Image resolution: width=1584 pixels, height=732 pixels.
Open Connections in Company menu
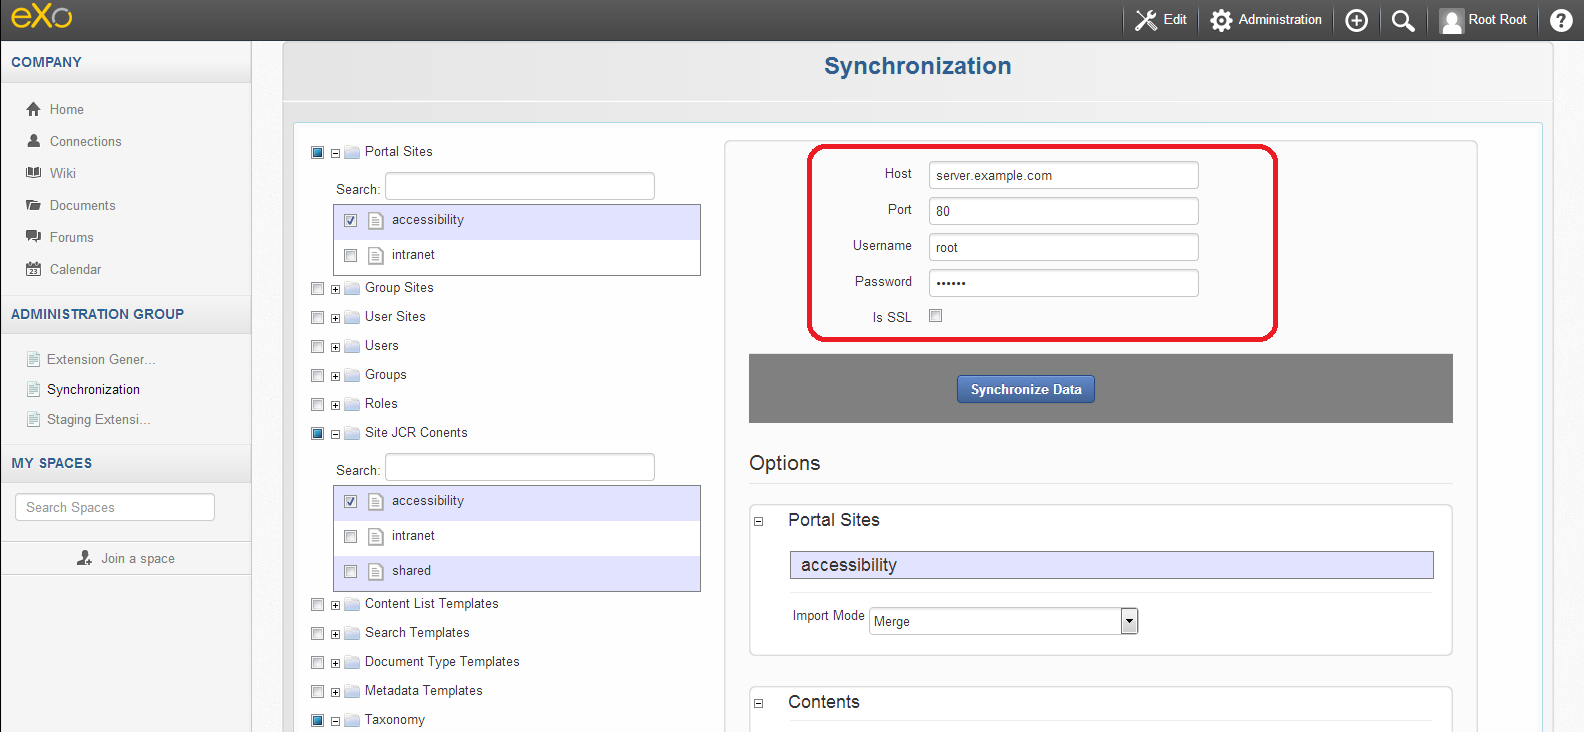pyautogui.click(x=86, y=141)
